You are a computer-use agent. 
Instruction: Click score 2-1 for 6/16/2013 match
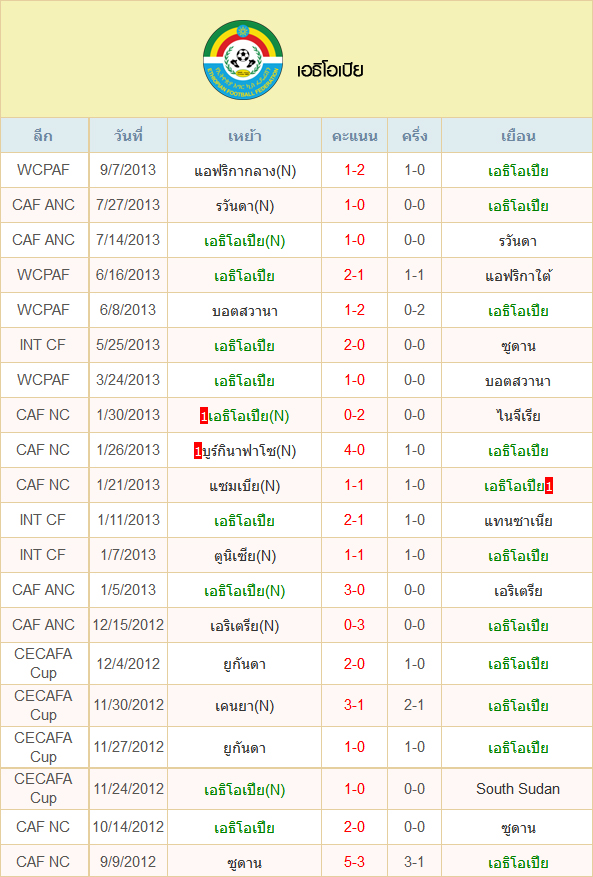click(355, 275)
